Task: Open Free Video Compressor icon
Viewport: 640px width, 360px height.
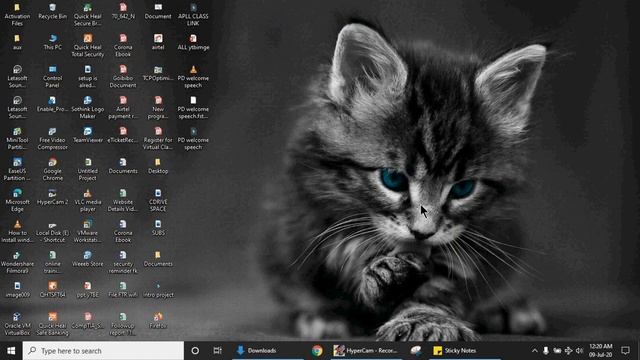Action: coord(52,139)
